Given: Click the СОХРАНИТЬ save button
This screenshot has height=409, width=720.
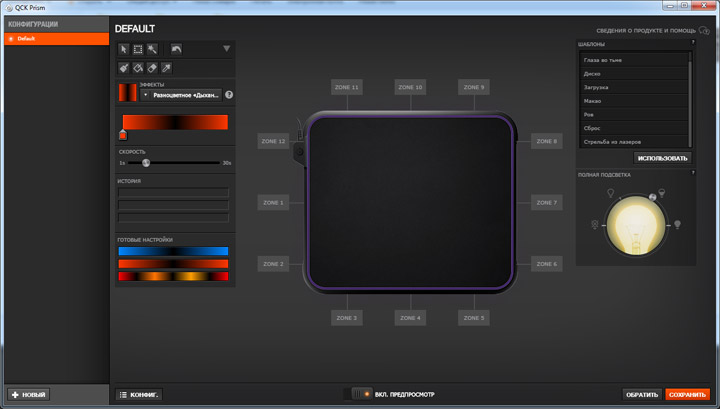Looking at the screenshot, I should click(687, 395).
